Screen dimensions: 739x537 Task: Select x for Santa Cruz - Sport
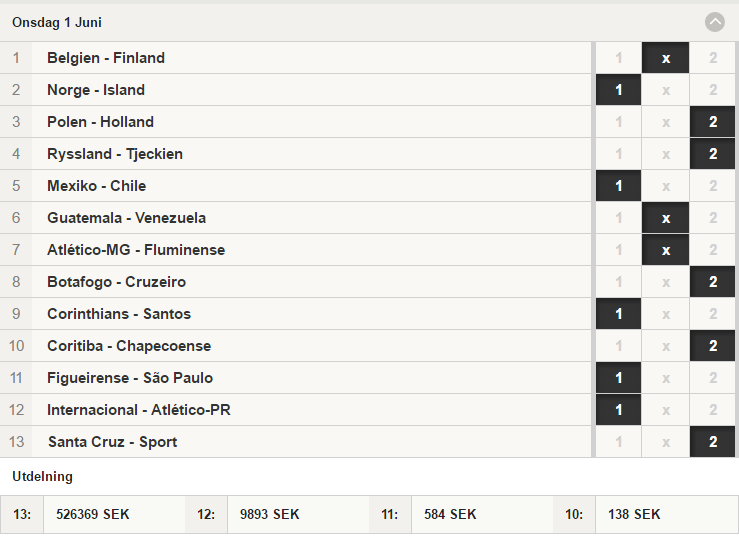tap(665, 442)
